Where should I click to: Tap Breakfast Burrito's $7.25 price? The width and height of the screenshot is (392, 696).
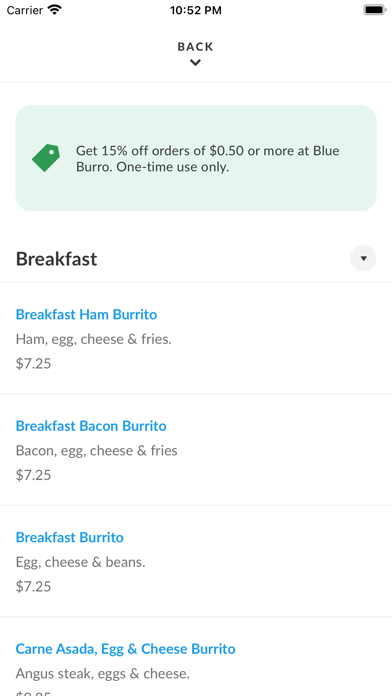coord(33,586)
